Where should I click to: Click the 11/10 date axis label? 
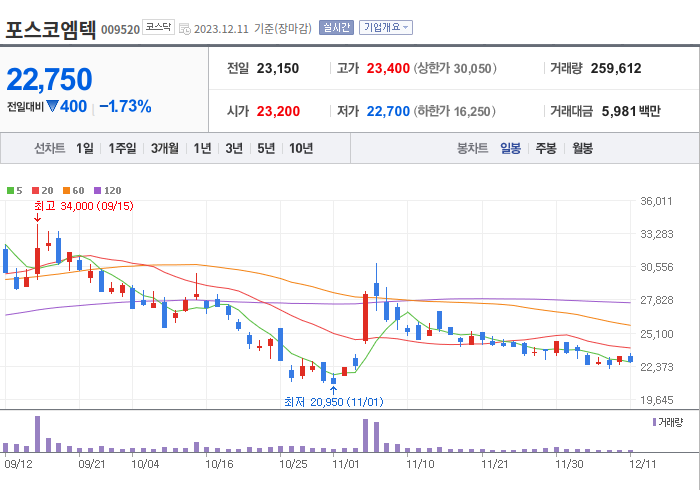pos(420,464)
